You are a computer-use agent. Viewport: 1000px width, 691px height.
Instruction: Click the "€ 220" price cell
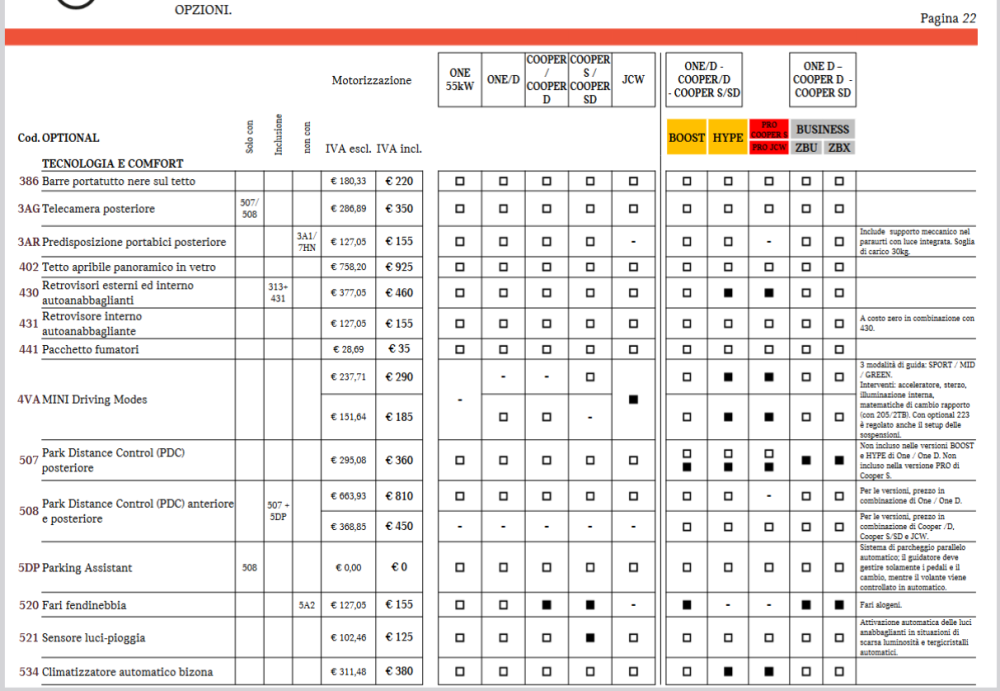399,181
